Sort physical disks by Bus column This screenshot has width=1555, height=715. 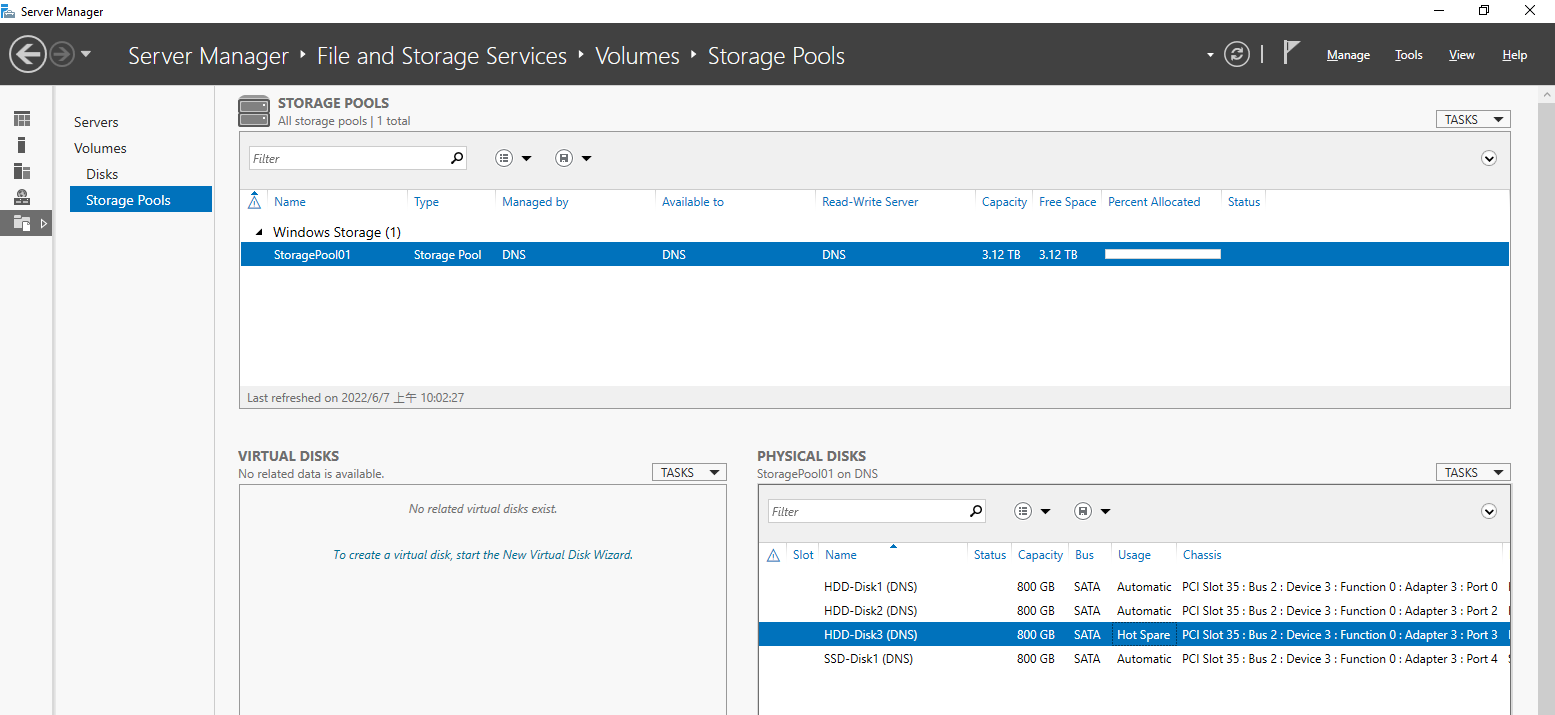(x=1085, y=555)
